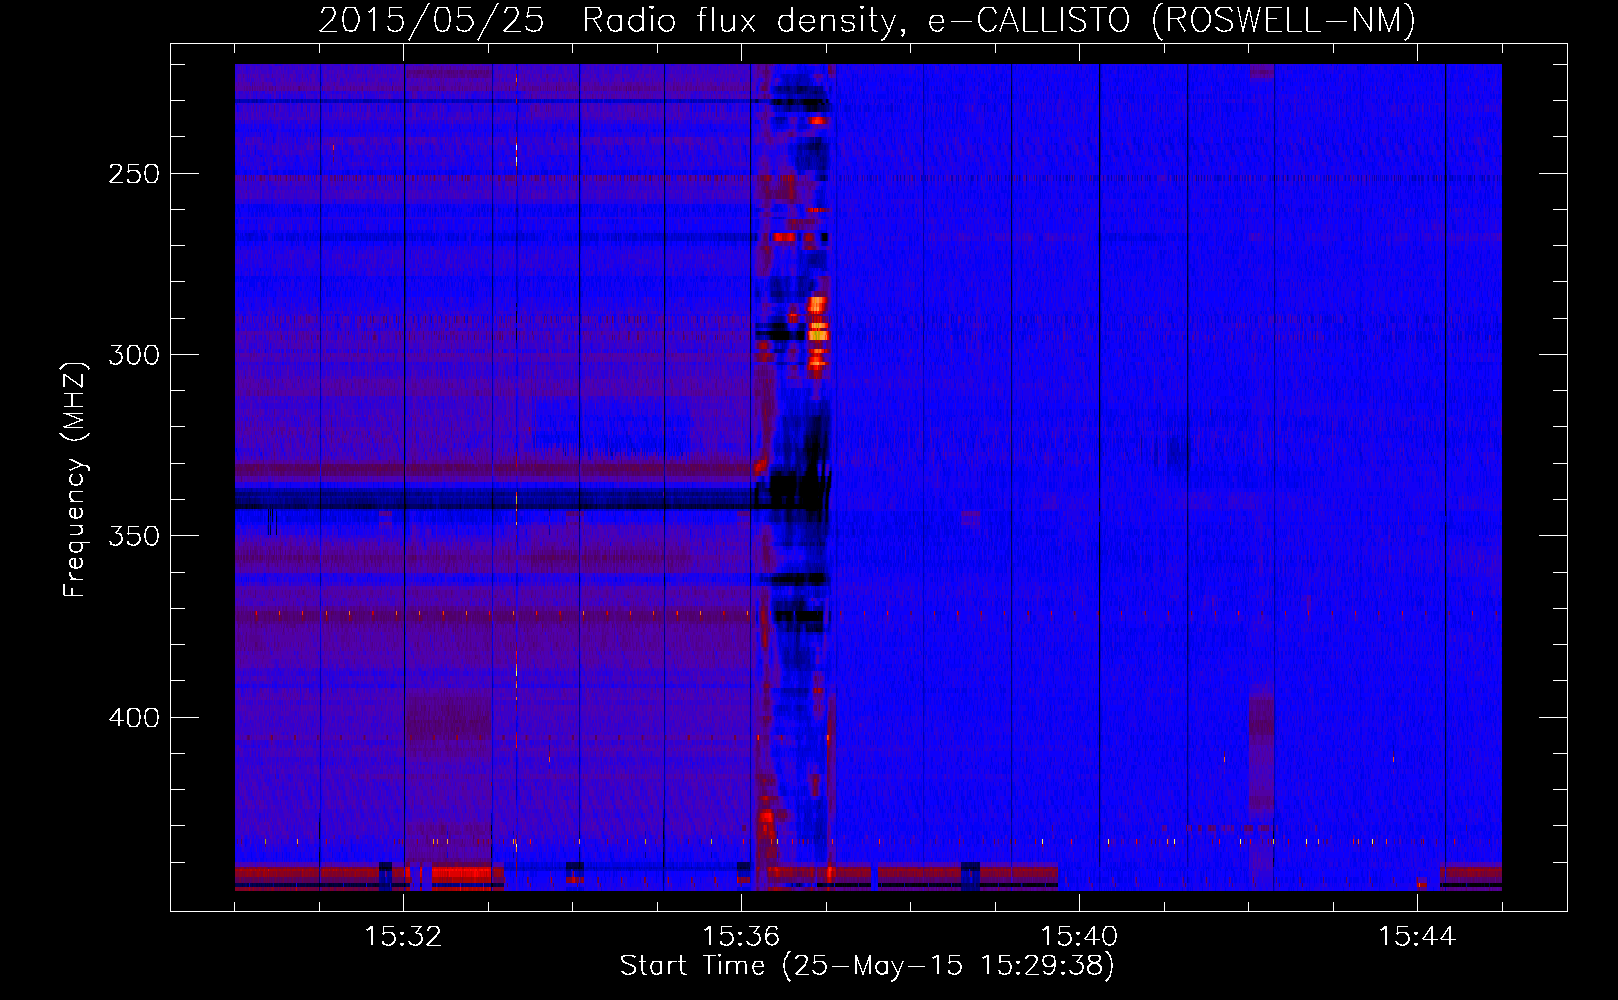
Task: Click the "Start Time (25-May-15 15:29:38)" label
Action: click(x=867, y=966)
